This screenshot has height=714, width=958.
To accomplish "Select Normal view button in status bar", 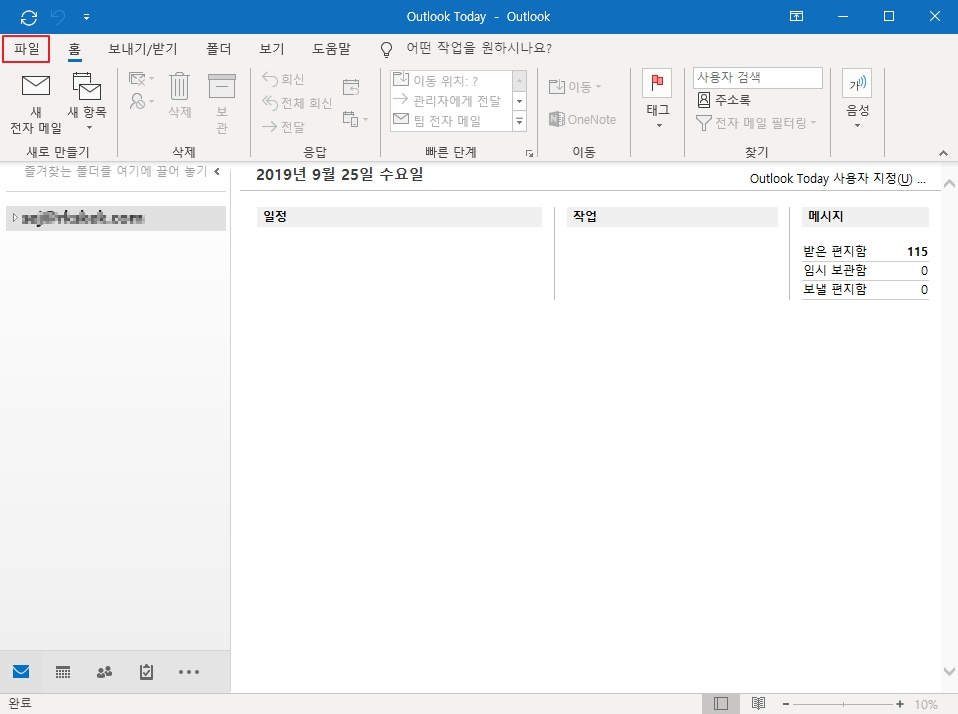I will pyautogui.click(x=721, y=704).
